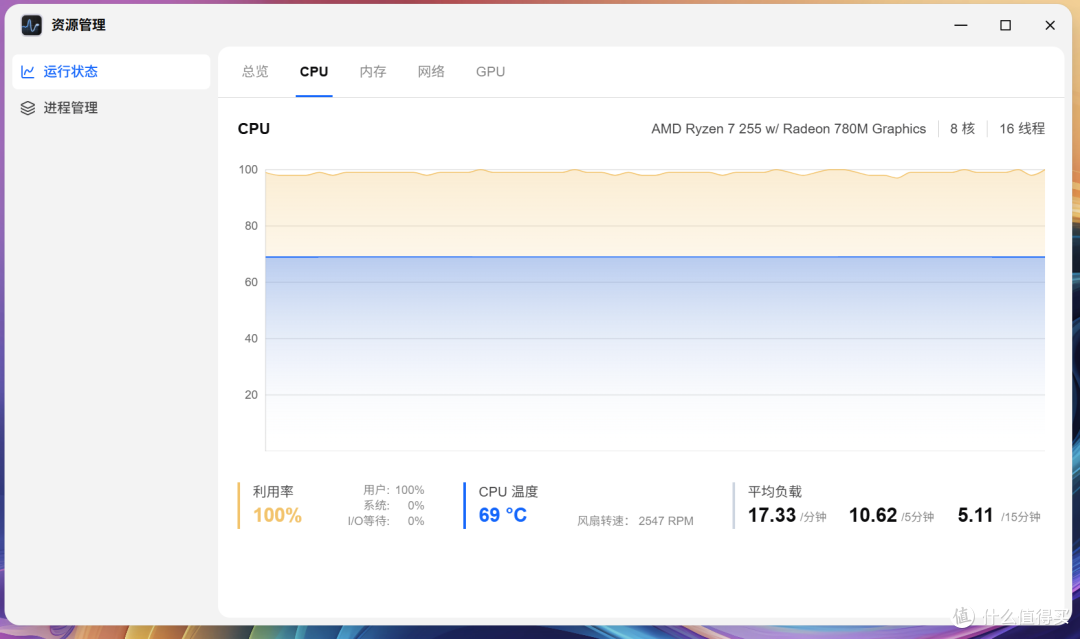The image size is (1080, 639).
Task: Click the orange utilization line on the chart
Action: (654, 172)
